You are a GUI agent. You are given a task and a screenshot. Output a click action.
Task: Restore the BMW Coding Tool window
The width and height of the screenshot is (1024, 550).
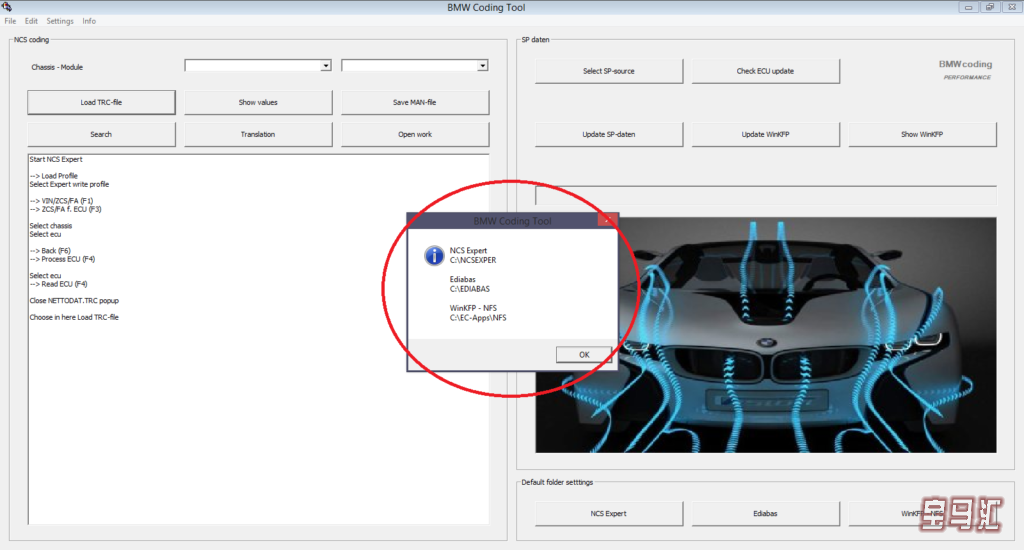pyautogui.click(x=990, y=7)
